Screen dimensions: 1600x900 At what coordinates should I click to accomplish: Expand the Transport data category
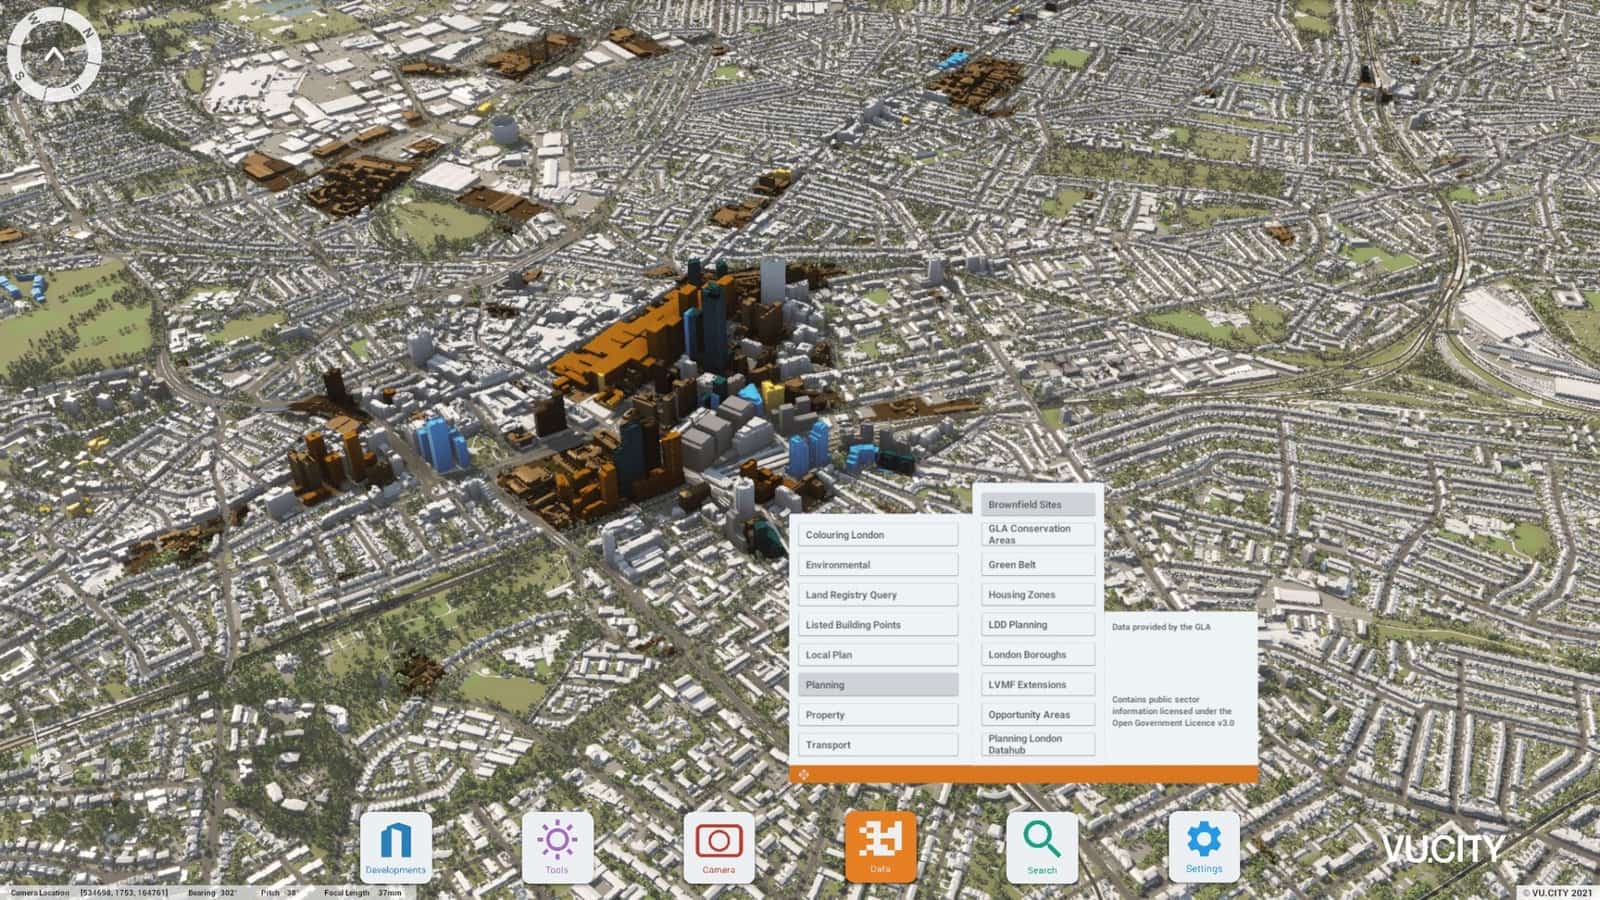(x=877, y=744)
